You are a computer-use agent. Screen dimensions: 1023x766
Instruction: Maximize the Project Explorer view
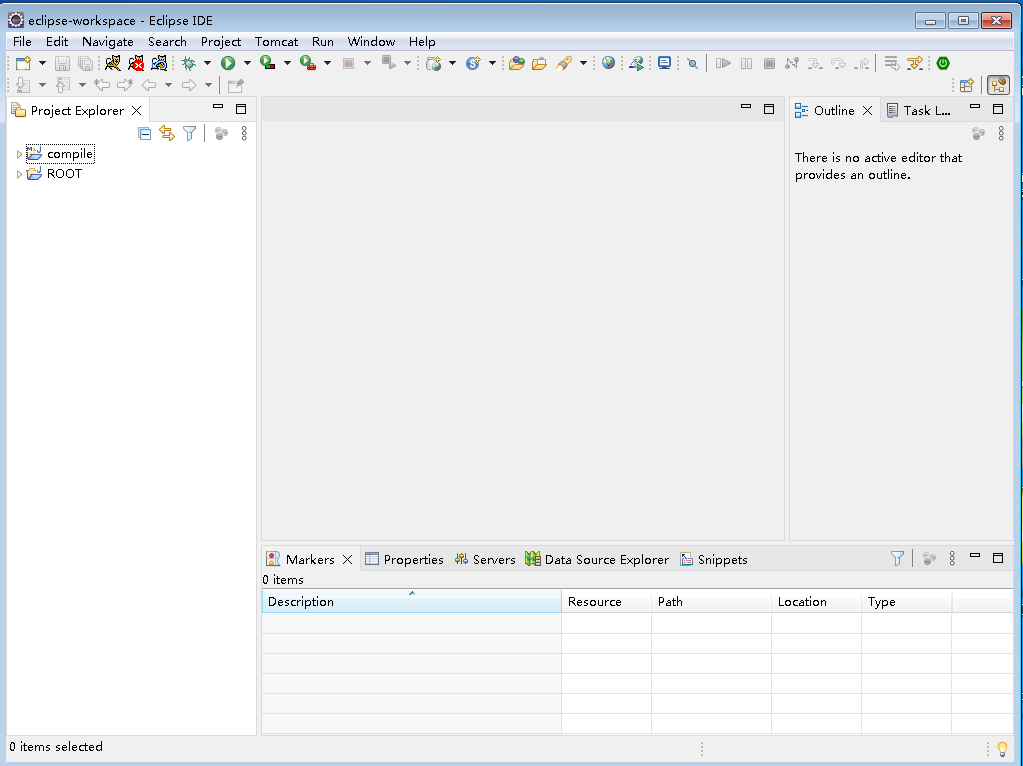point(241,109)
